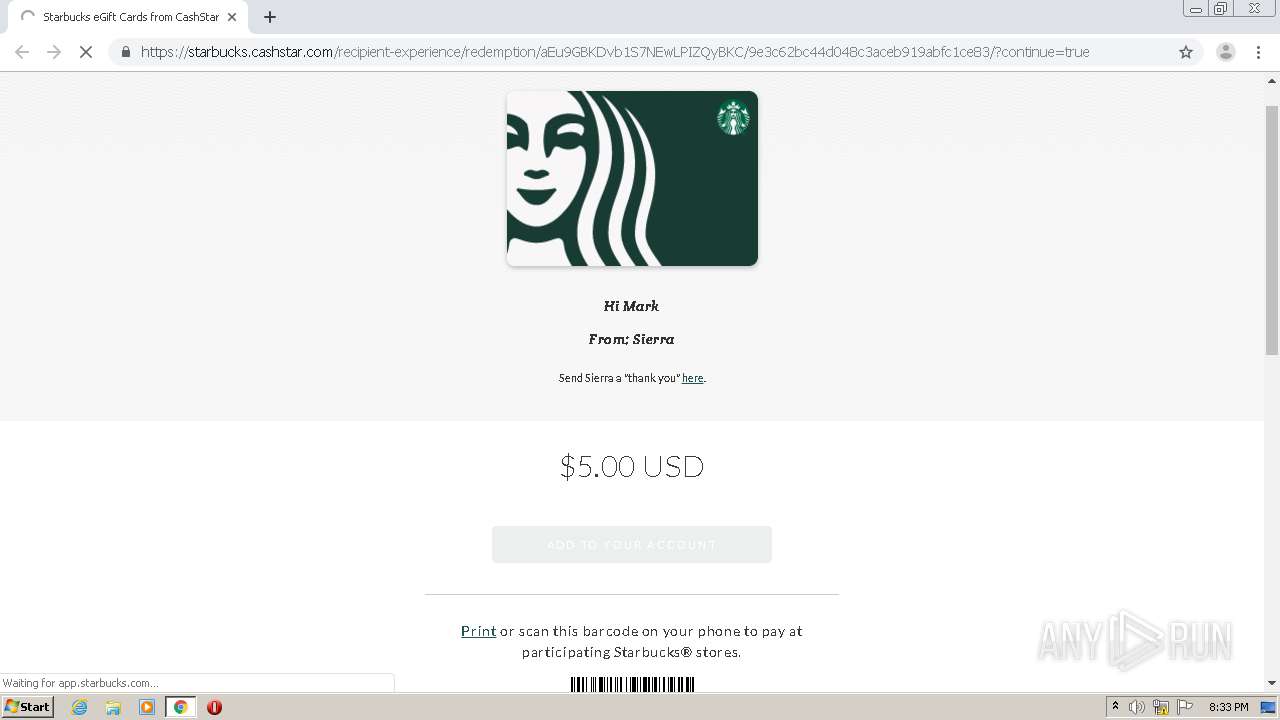Click the address bar URL
1280x720 pixels.
tap(614, 52)
